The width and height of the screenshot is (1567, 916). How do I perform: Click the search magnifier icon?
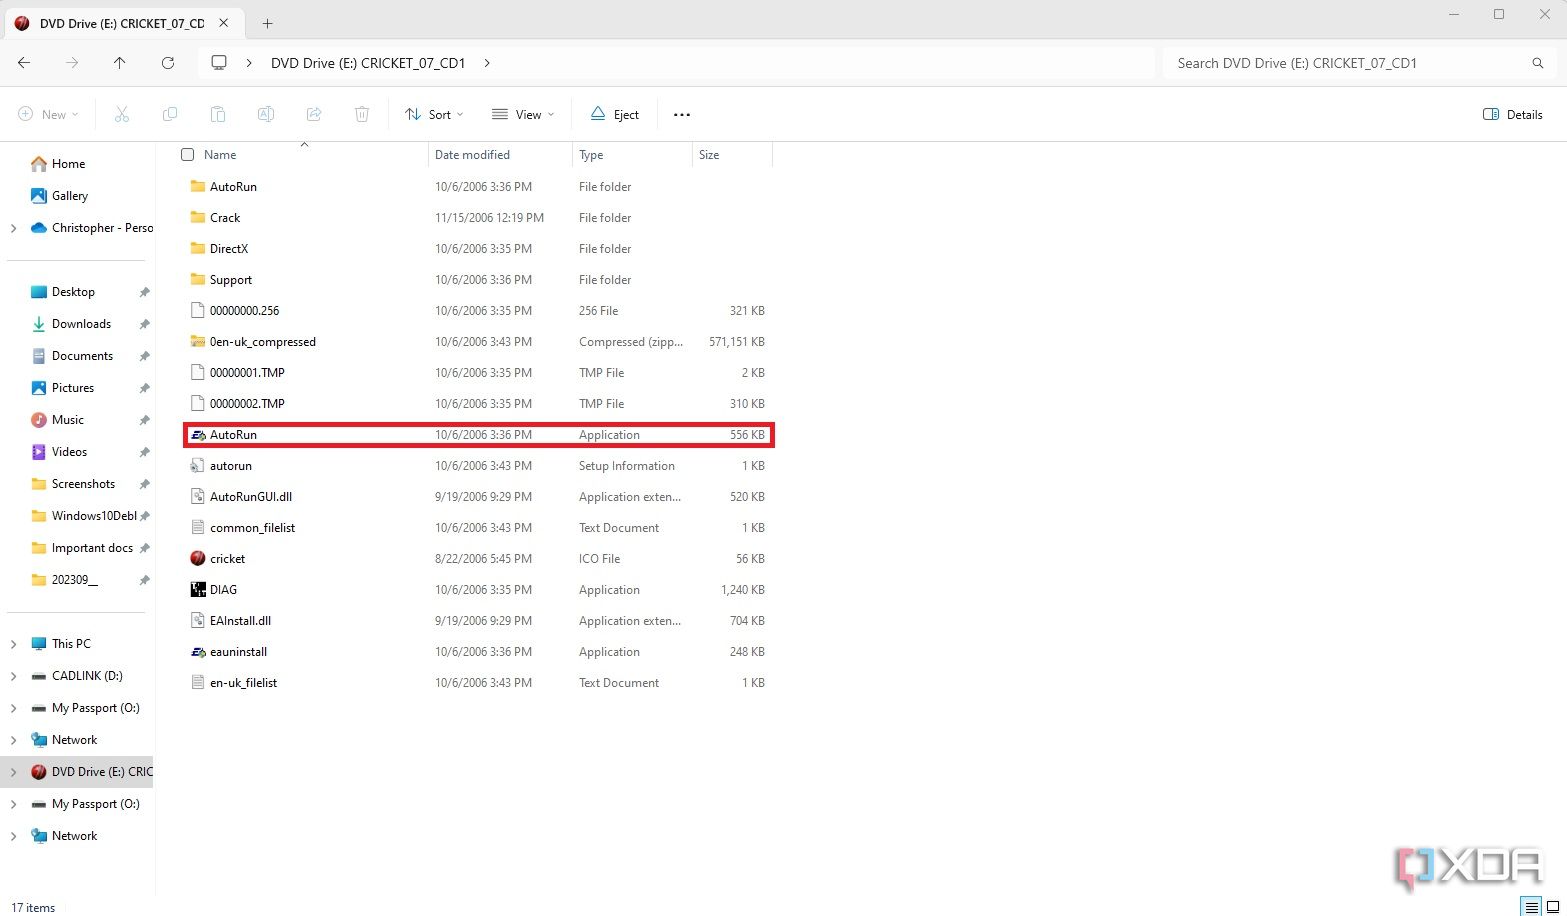coord(1538,63)
